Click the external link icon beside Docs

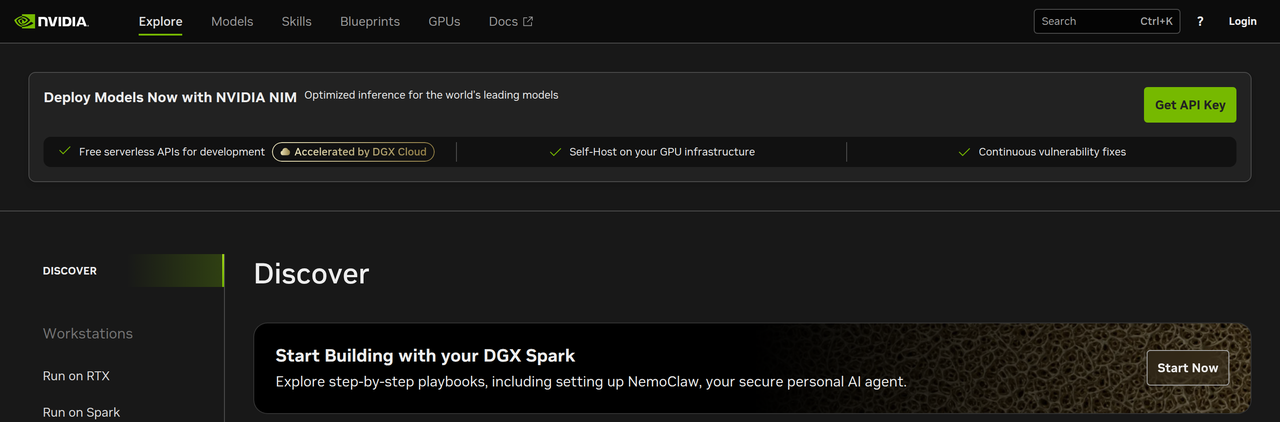pos(528,21)
